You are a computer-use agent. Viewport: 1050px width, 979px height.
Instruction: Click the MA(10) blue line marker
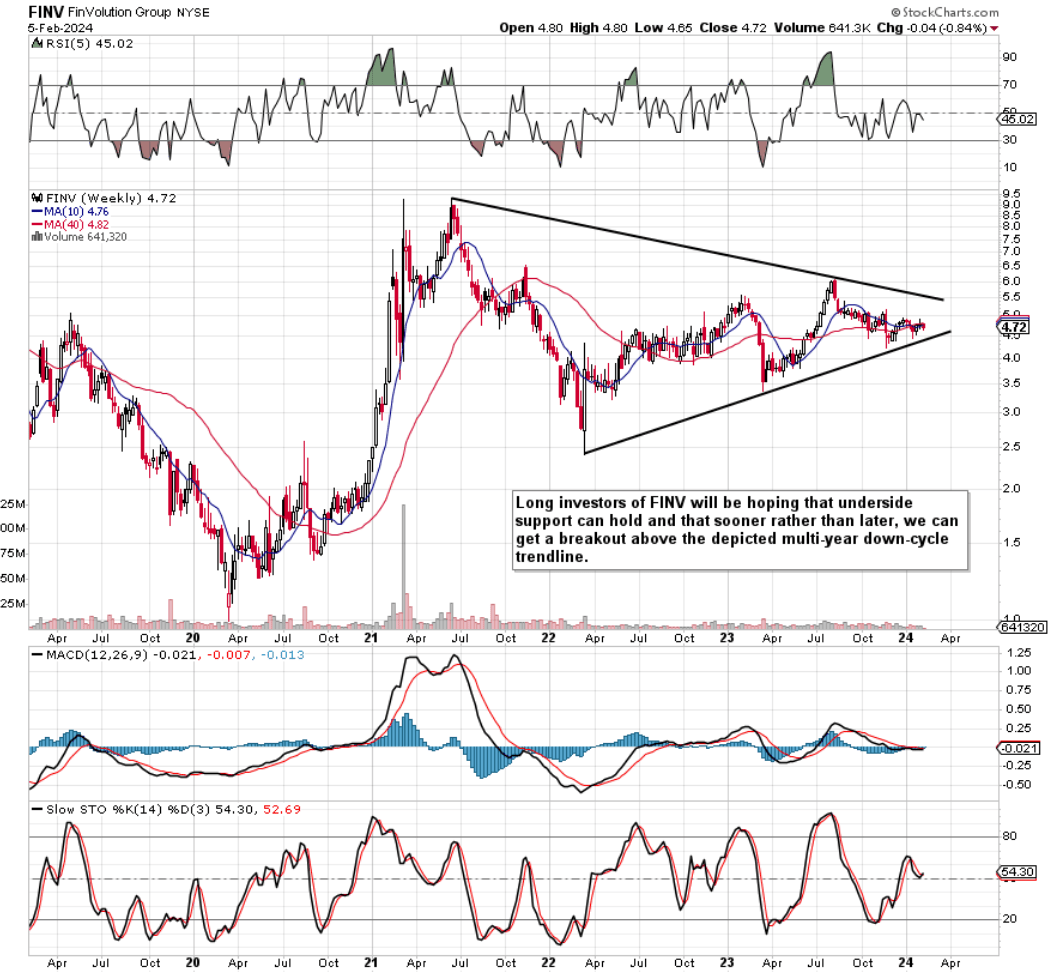(38, 211)
